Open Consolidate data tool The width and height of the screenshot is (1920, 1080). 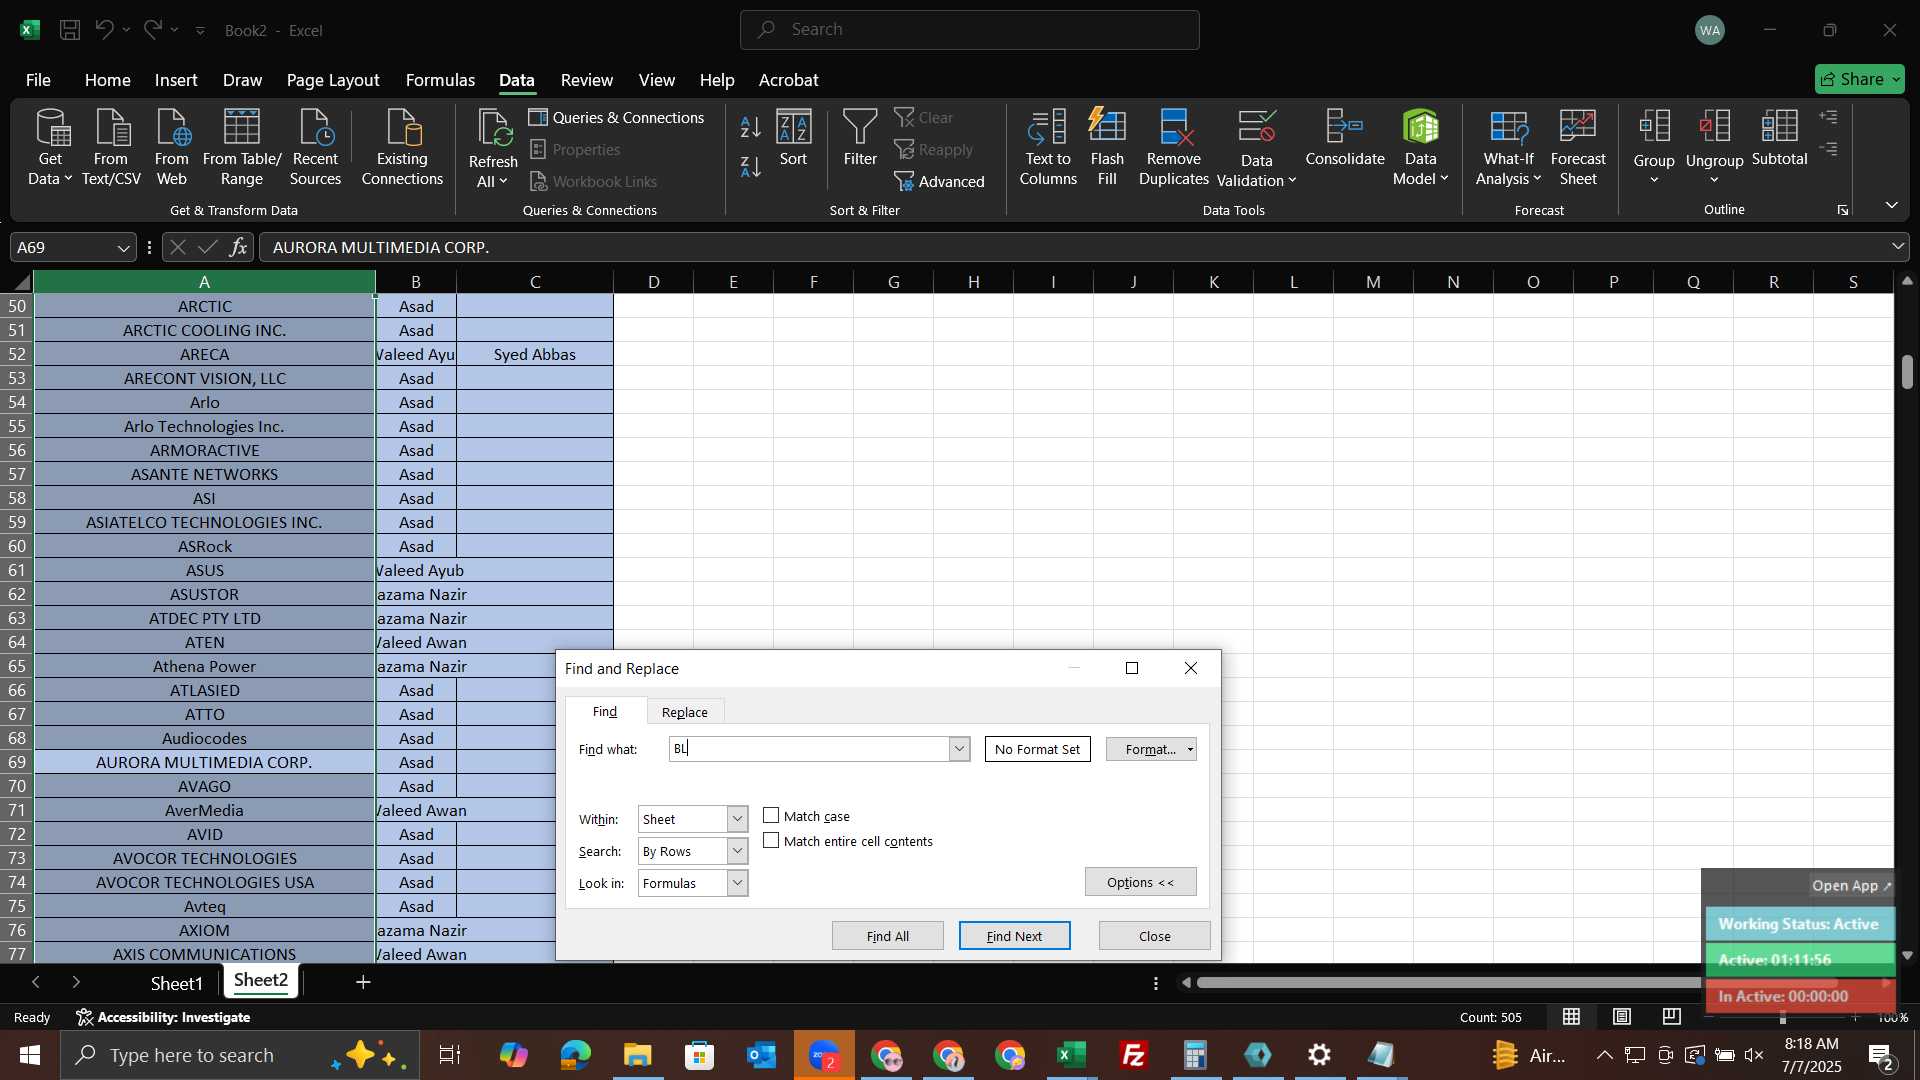[x=1345, y=138]
